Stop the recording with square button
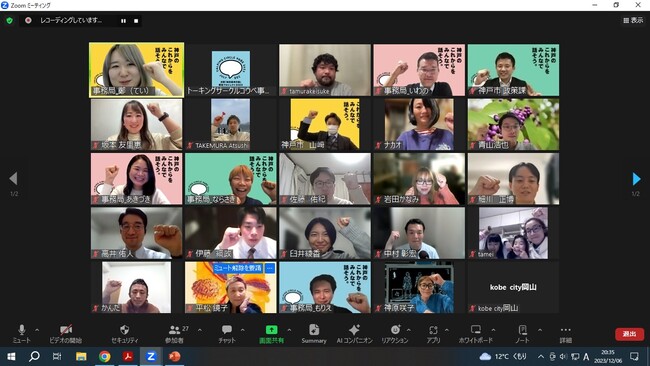Image resolution: width=650 pixels, height=366 pixels. click(x=136, y=21)
